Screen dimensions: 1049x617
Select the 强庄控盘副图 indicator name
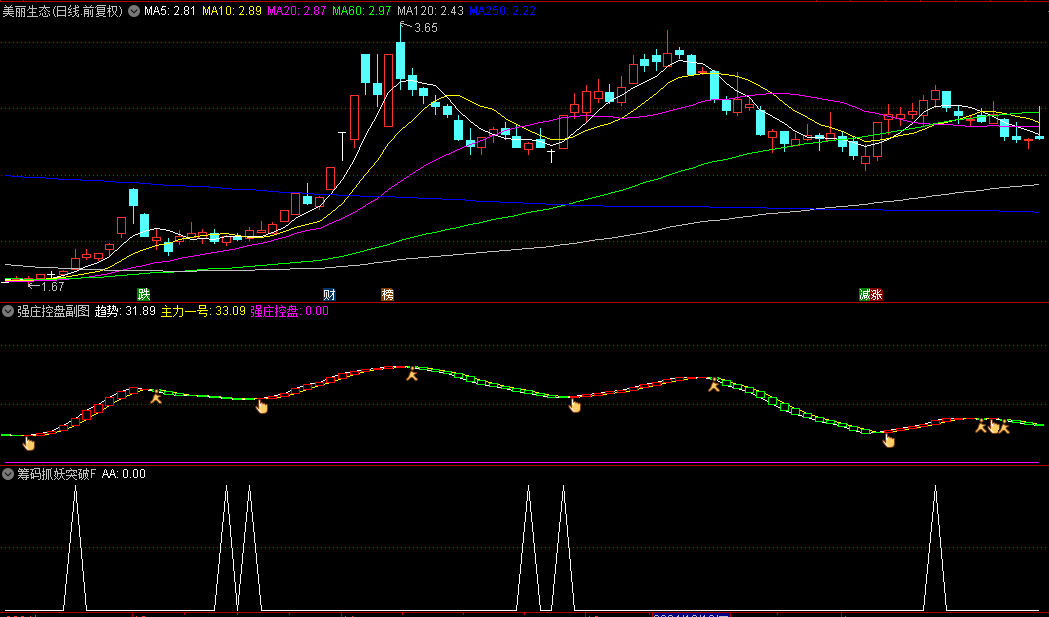53,311
